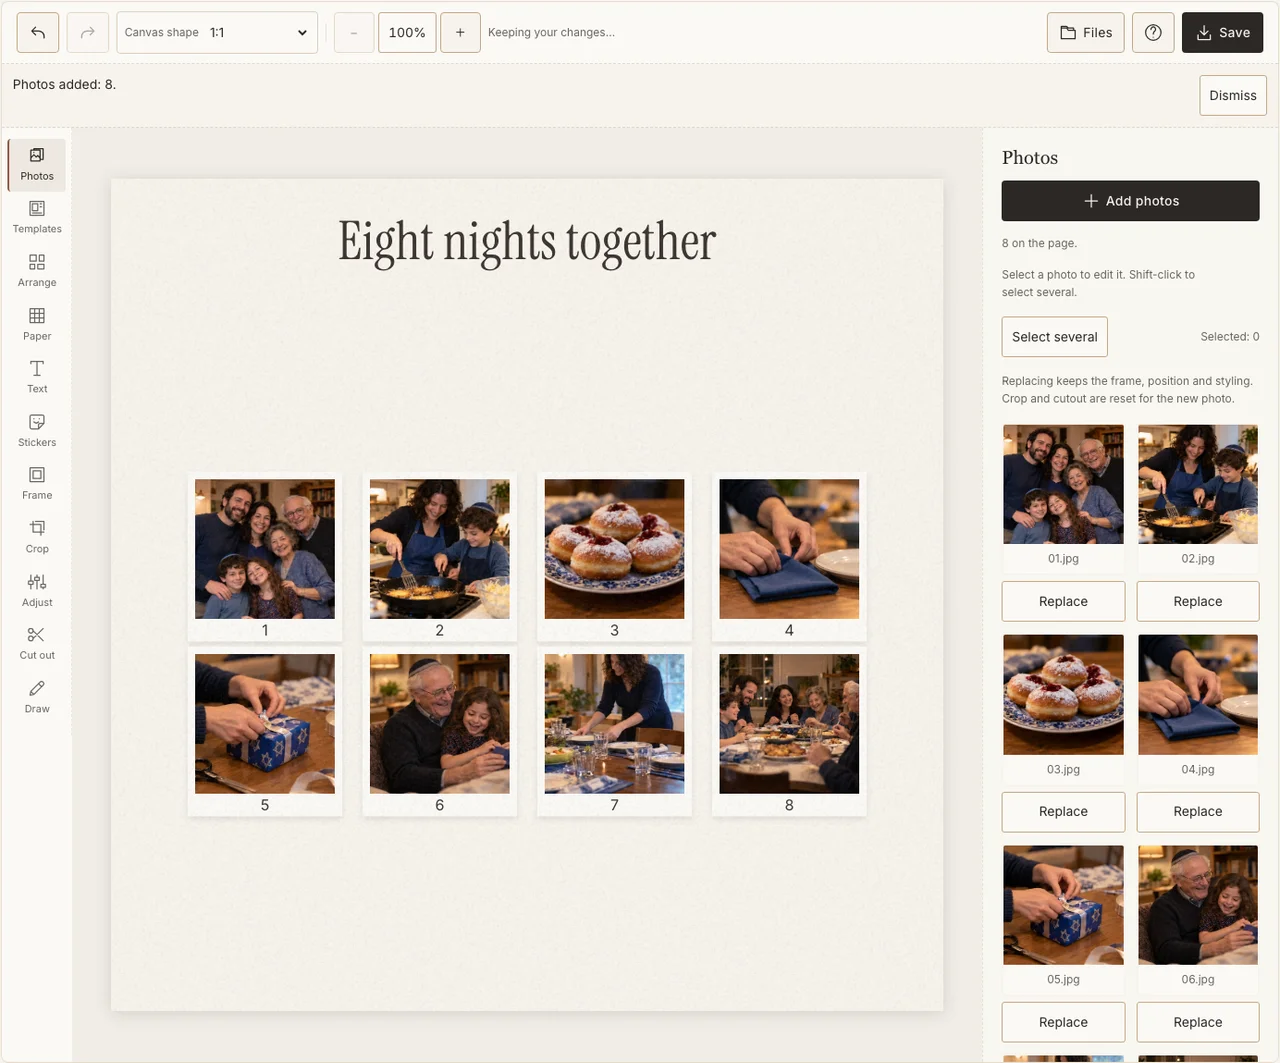
Task: Replace photo 06.jpg
Action: coord(1198,1023)
